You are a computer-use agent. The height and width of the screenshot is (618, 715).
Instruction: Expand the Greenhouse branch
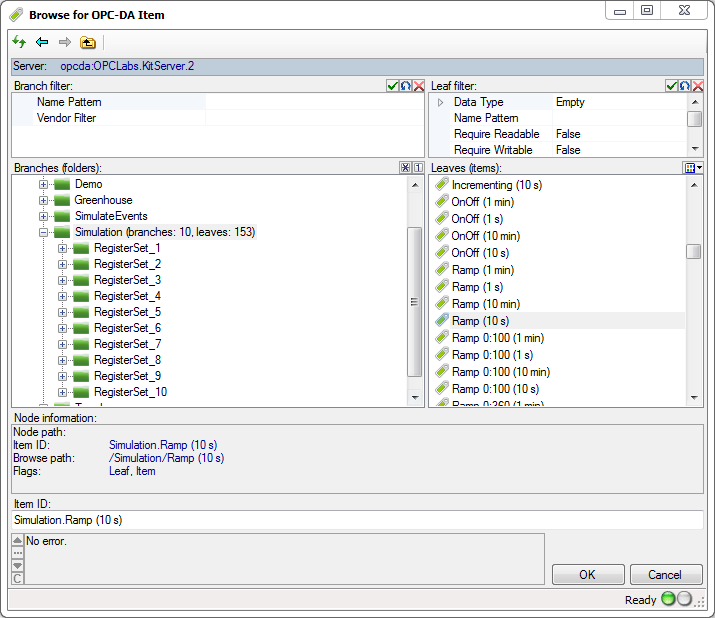(44, 200)
